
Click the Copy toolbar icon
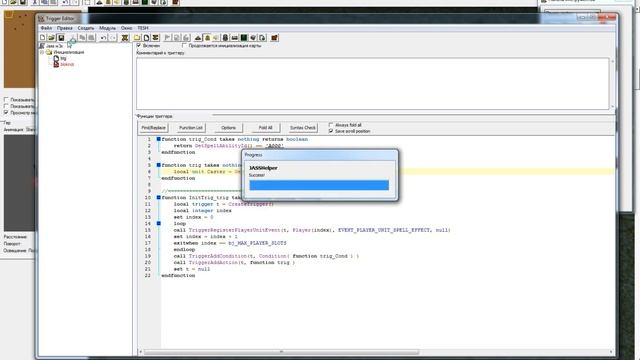click(x=82, y=38)
